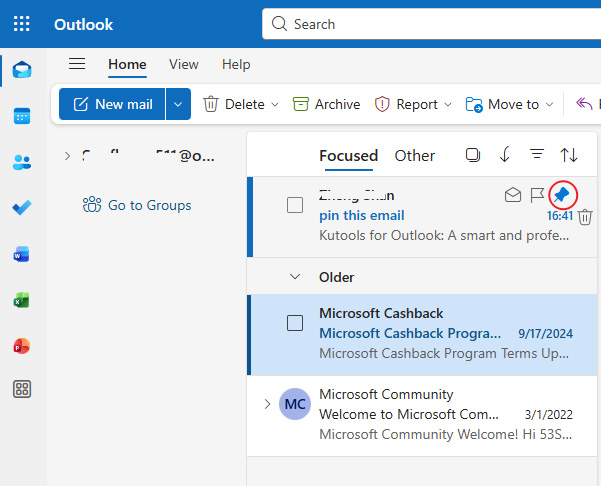The image size is (601, 486).
Task: Click the Archive button
Action: pos(326,104)
